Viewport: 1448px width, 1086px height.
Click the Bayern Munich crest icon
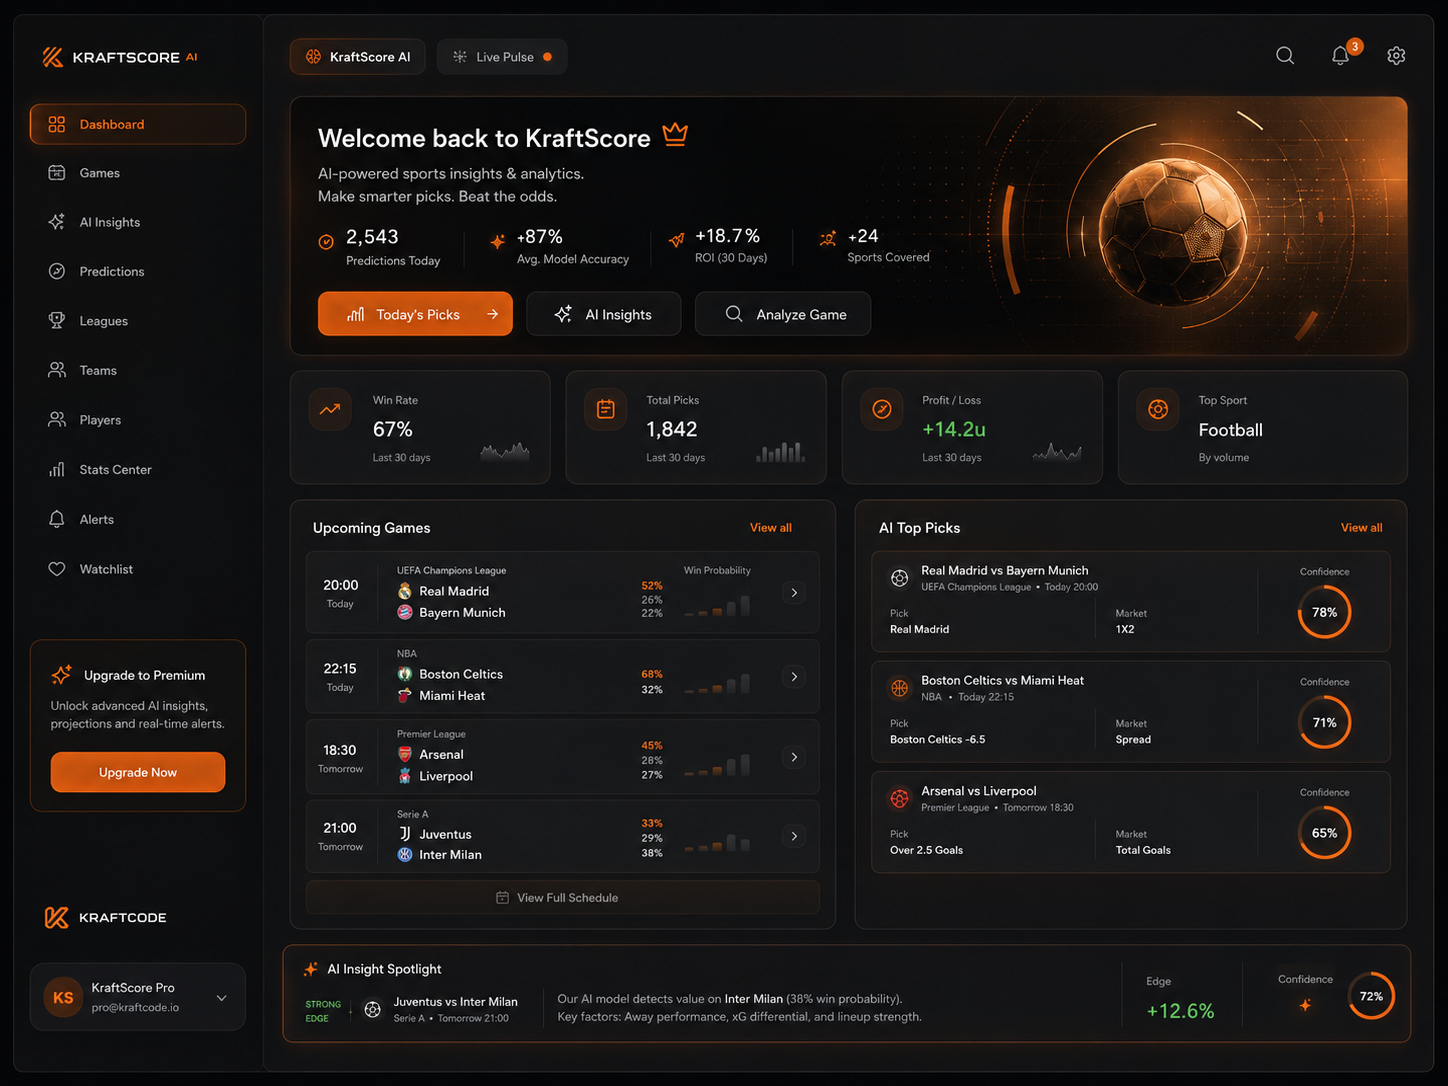point(405,612)
